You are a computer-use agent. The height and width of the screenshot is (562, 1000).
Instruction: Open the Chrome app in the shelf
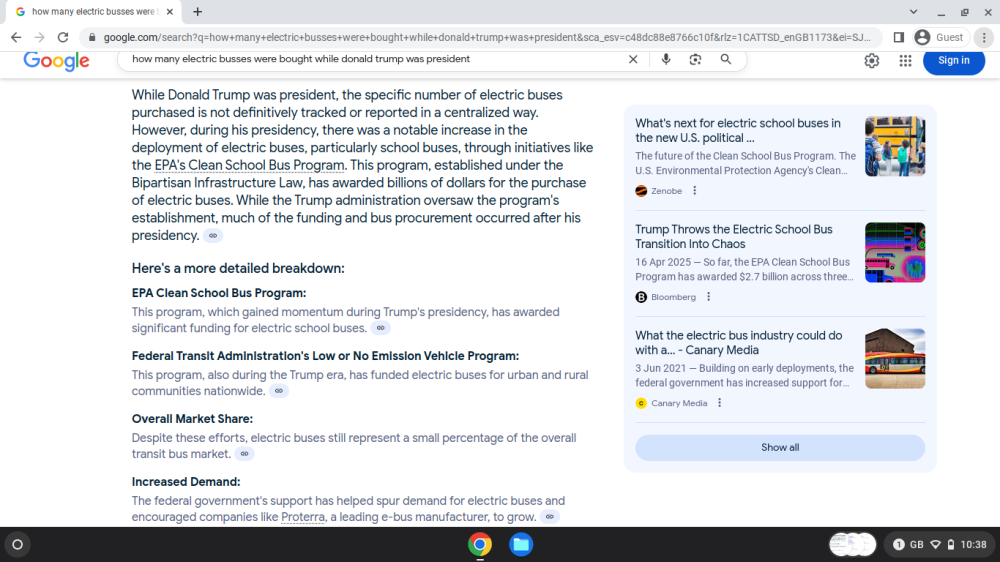pyautogui.click(x=480, y=545)
